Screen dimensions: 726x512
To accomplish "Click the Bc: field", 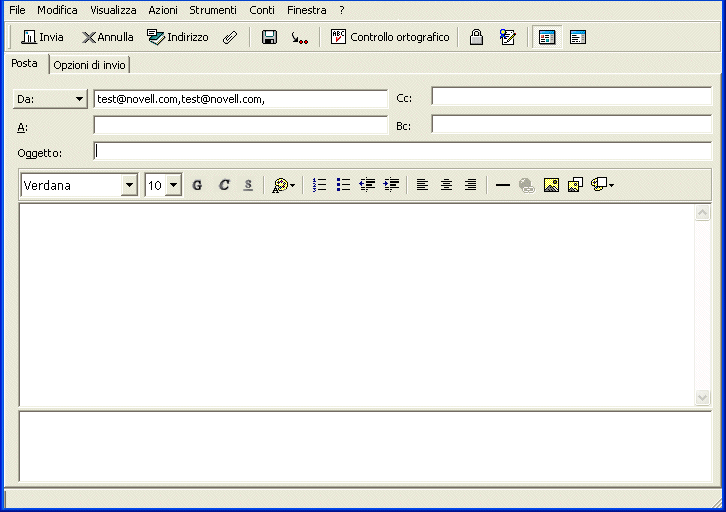I will [x=571, y=124].
